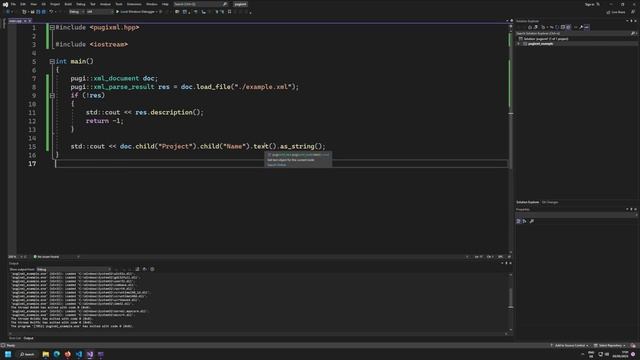Open the taskbar Search box
The width and height of the screenshot is (640, 360).
click(x=27, y=354)
